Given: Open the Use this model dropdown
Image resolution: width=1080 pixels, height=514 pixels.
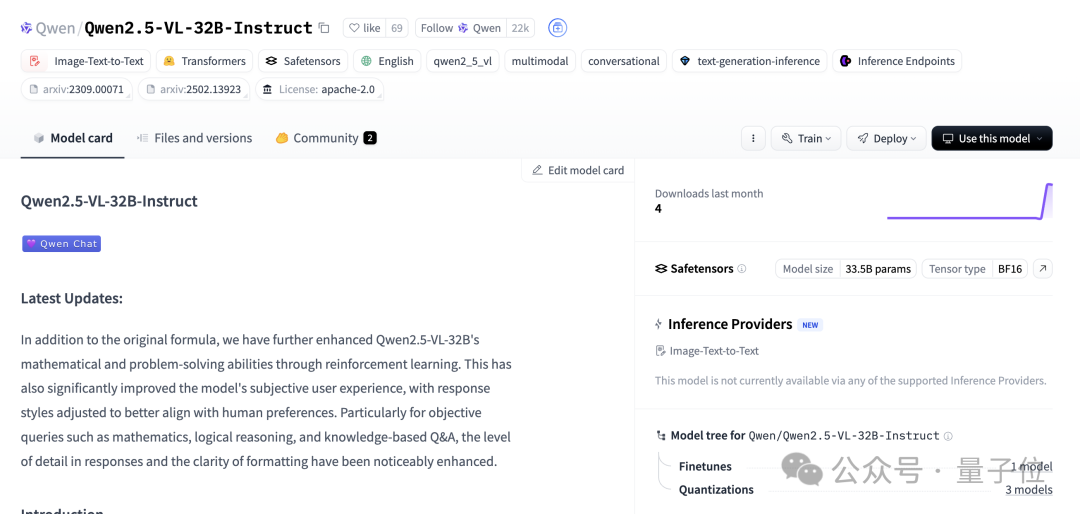Looking at the screenshot, I should click(991, 139).
